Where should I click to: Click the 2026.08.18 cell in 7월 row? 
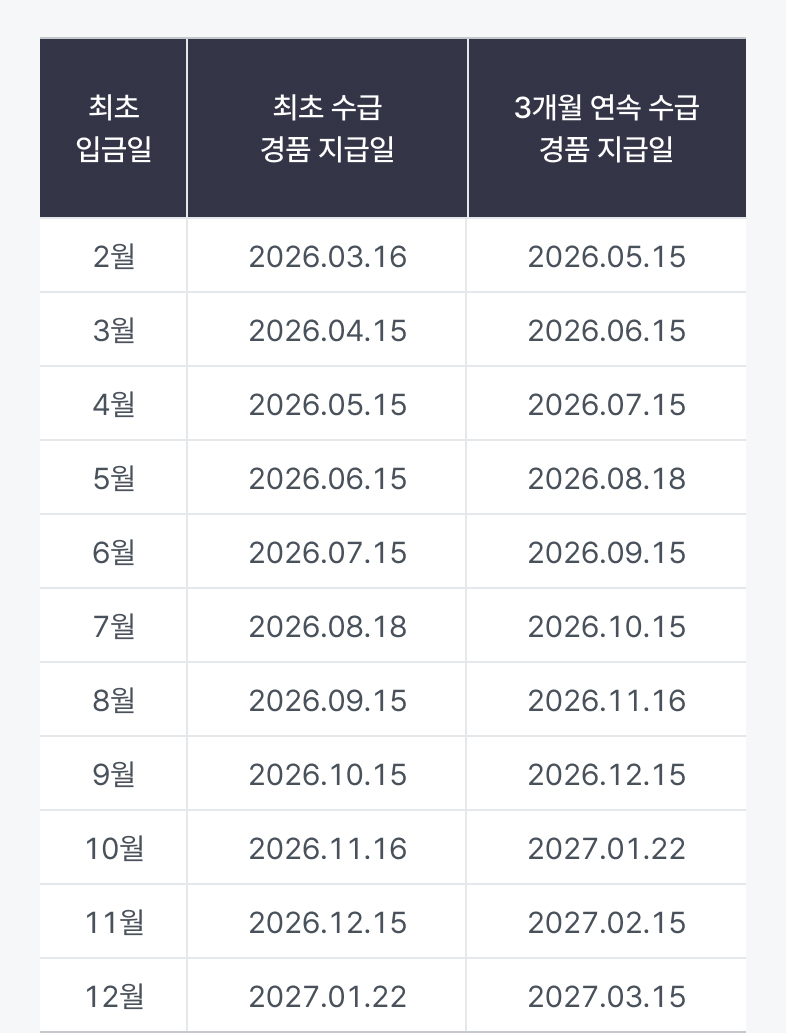(327, 626)
